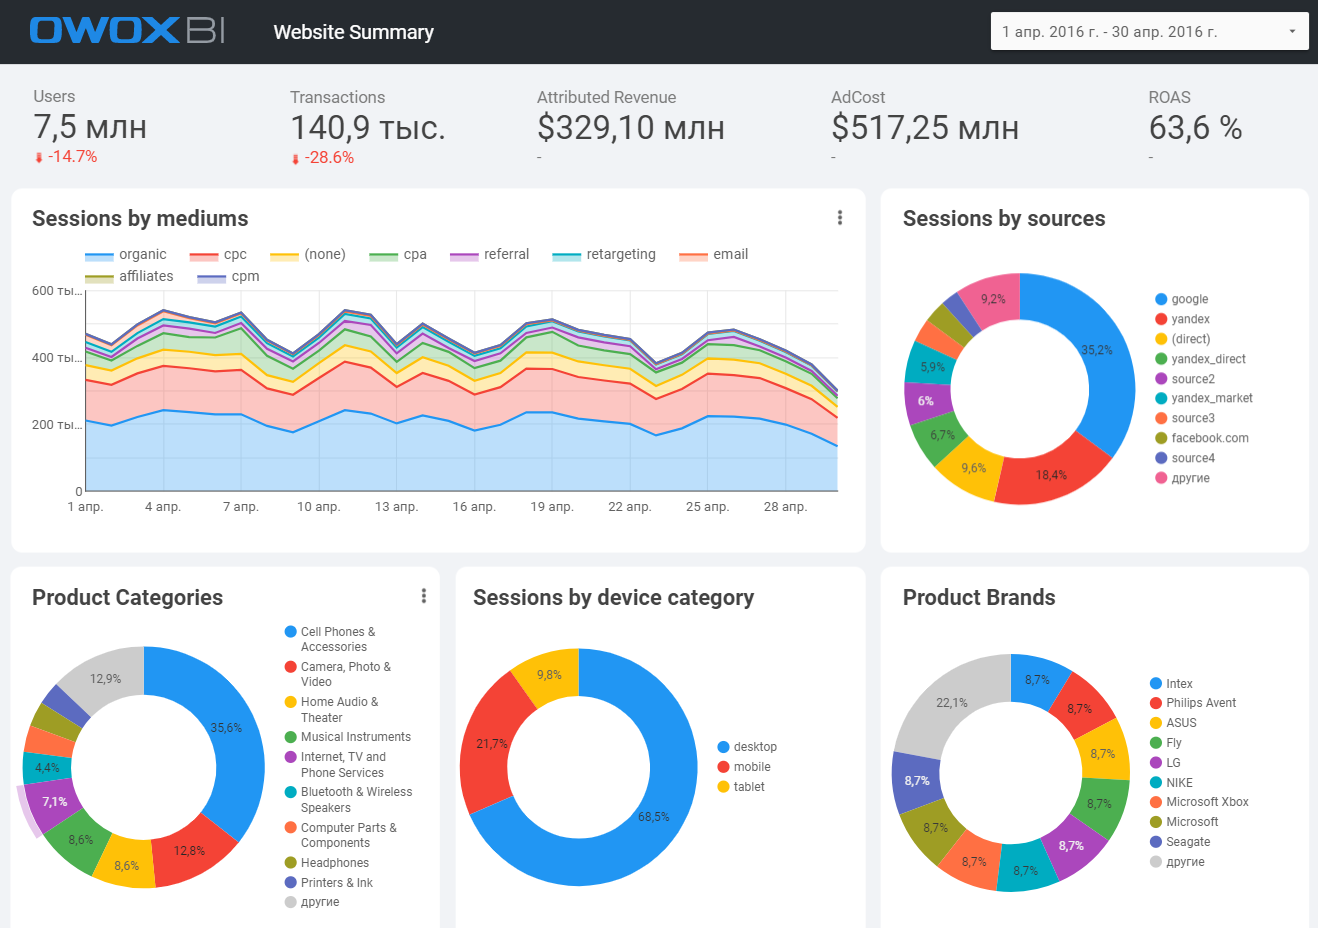Click the 9,2% pink sources slice
The width and height of the screenshot is (1318, 928).
click(x=991, y=298)
